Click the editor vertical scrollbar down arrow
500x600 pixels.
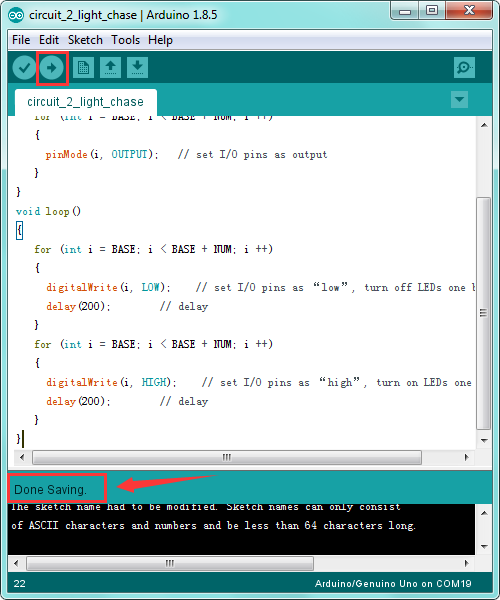click(484, 440)
